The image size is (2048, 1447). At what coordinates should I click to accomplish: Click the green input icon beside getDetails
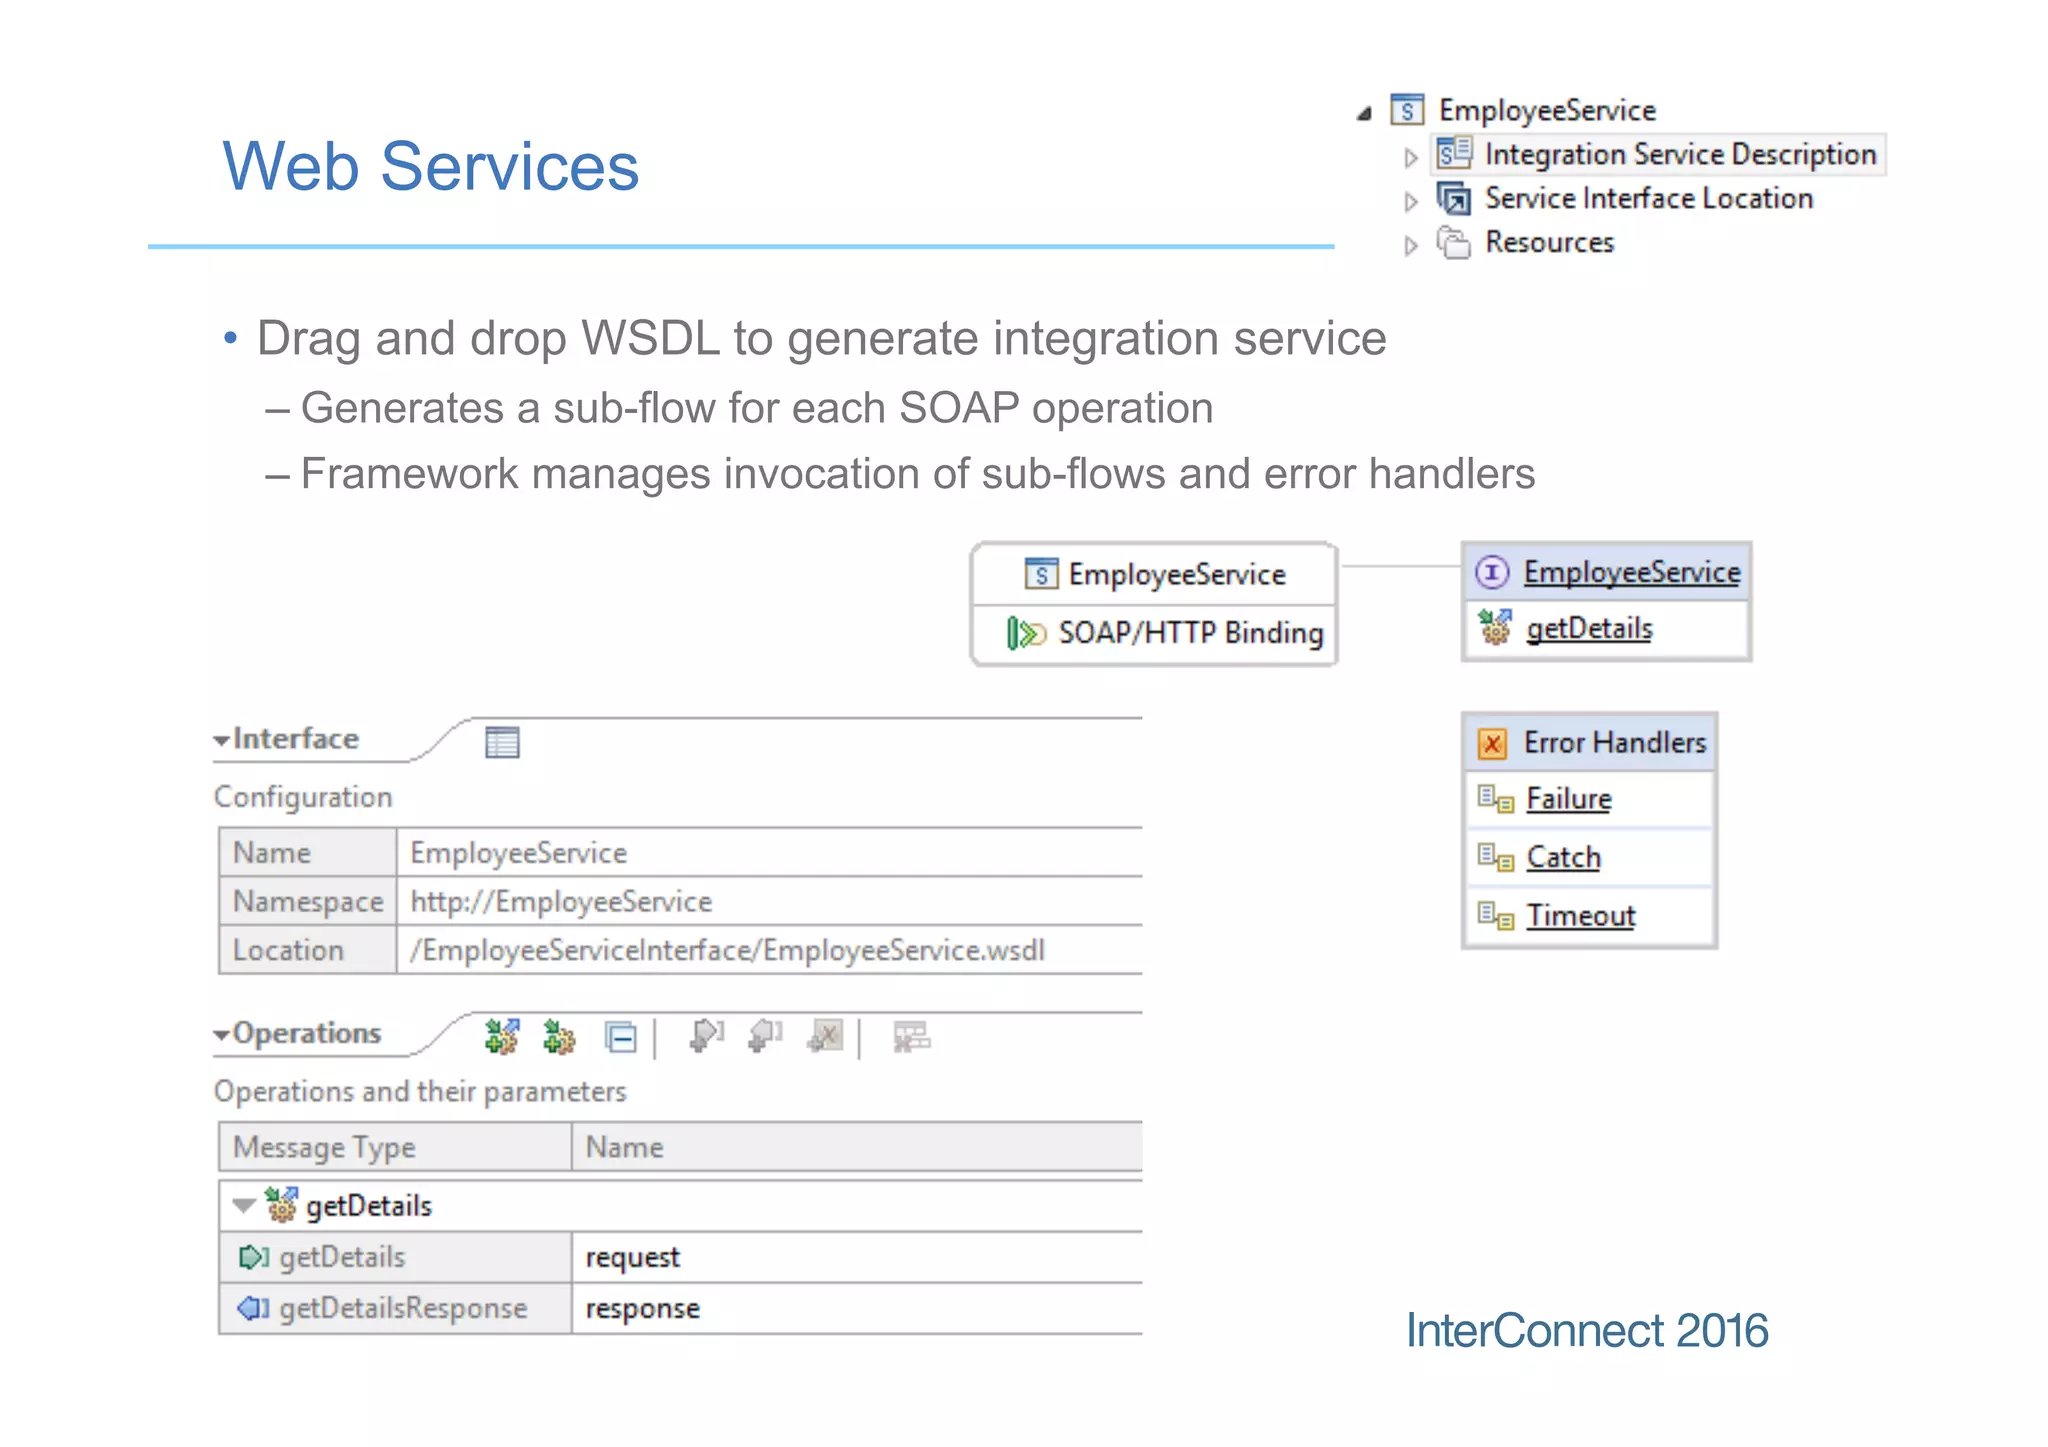tap(254, 1257)
